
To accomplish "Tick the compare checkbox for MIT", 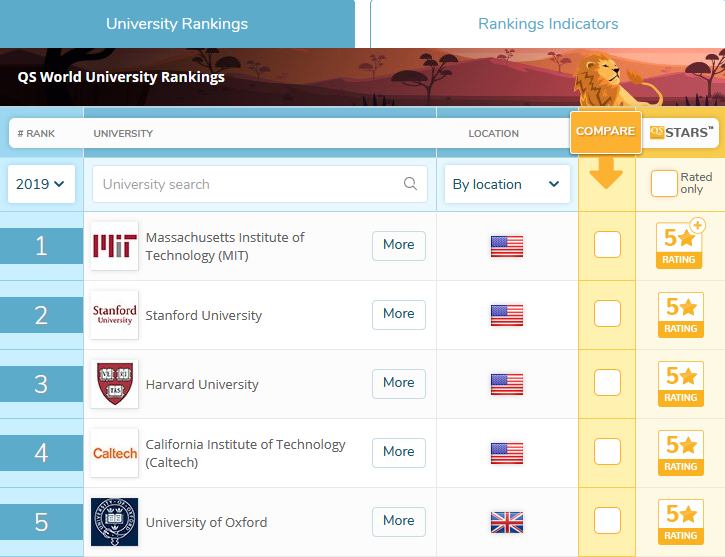I will pyautogui.click(x=607, y=245).
